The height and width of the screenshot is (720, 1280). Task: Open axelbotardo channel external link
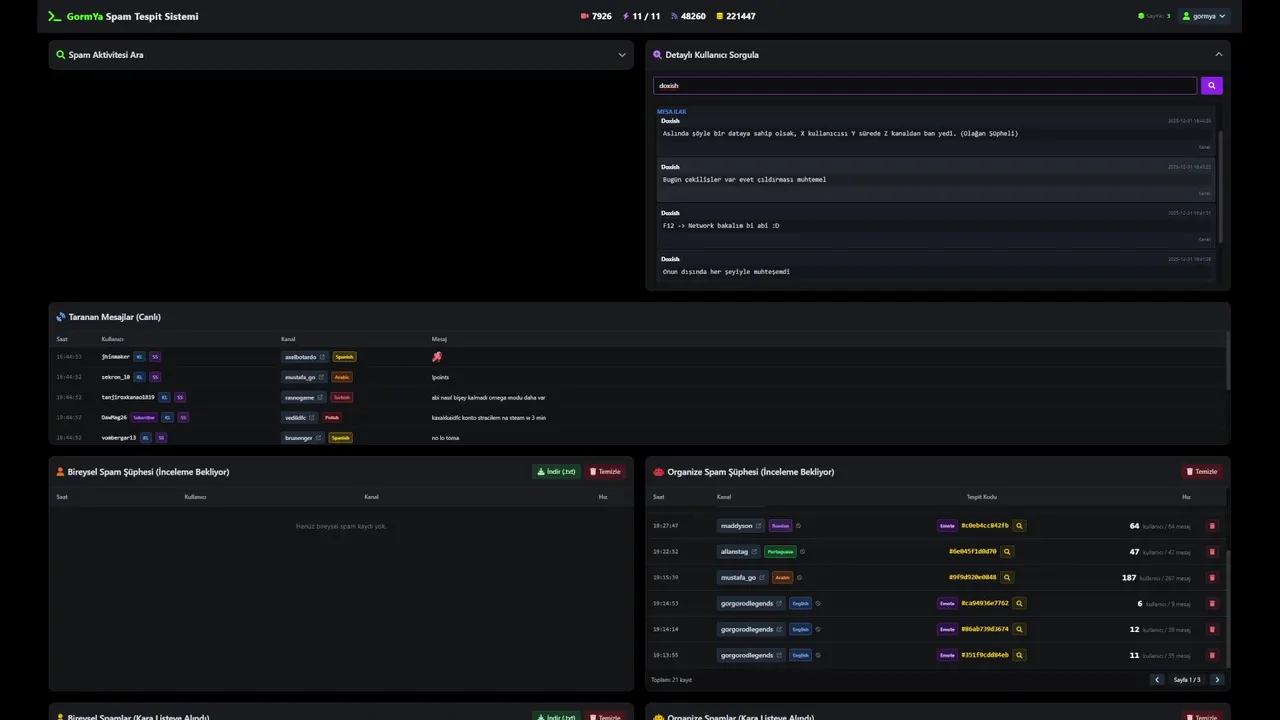[x=322, y=357]
